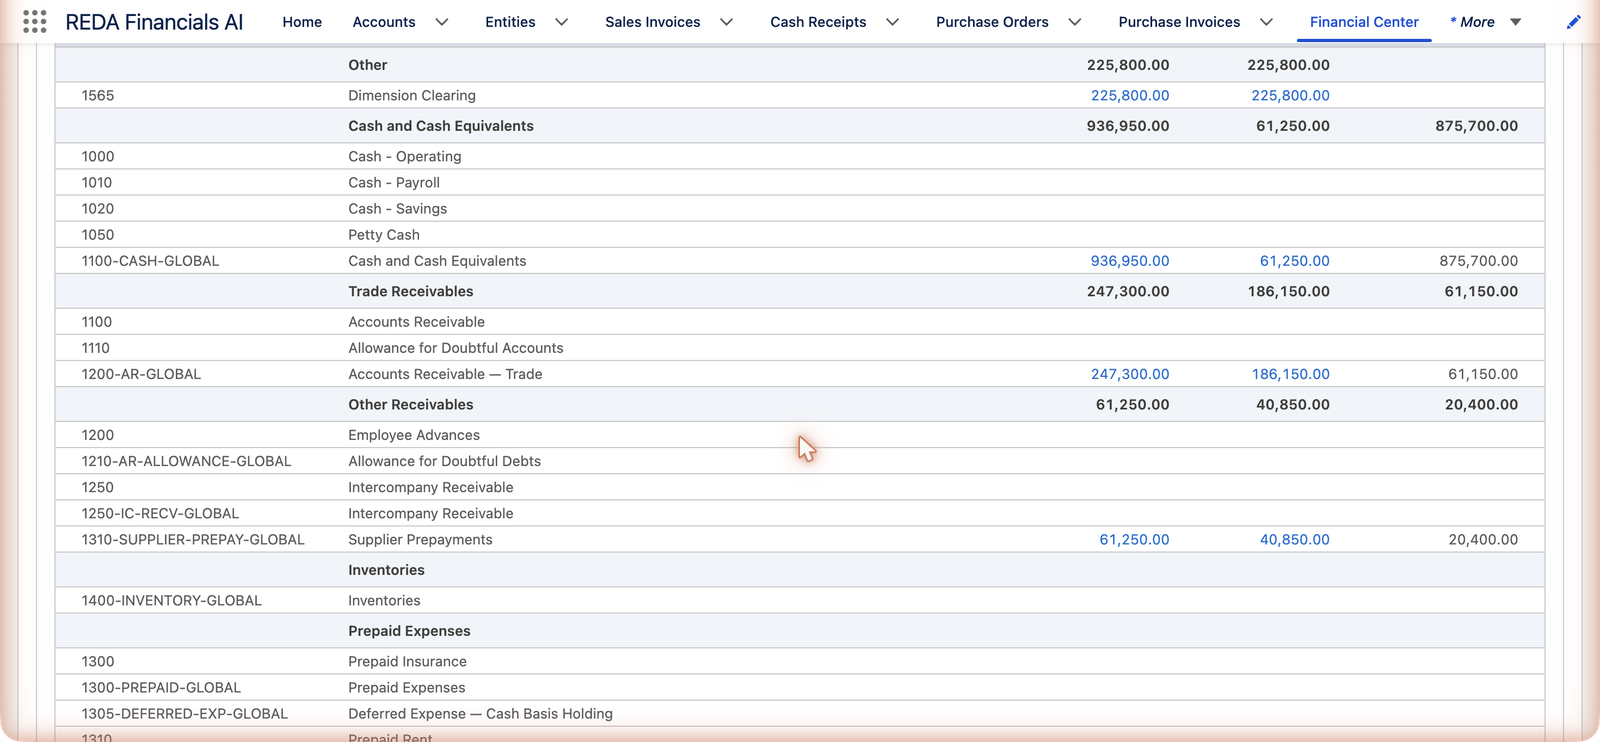This screenshot has height=742, width=1600.
Task: Click the Prepaid Insurance account name
Action: pos(407,661)
